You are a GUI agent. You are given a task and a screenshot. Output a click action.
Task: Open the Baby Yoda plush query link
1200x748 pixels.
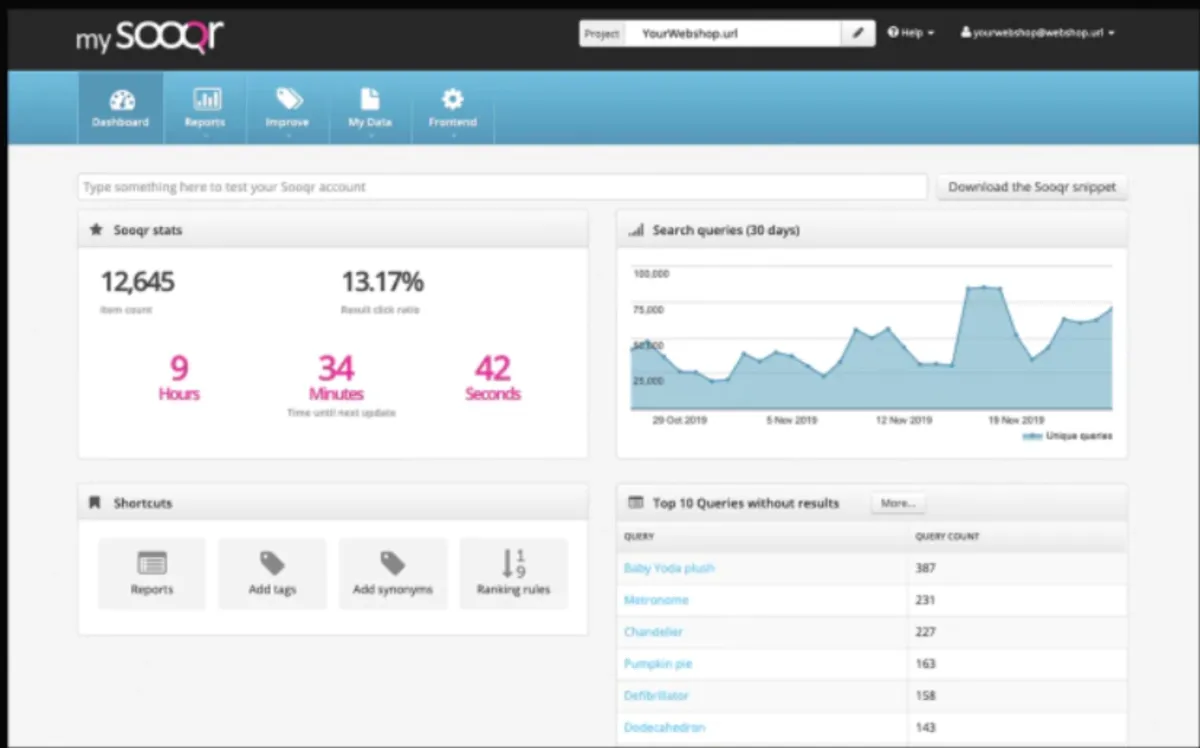(669, 568)
